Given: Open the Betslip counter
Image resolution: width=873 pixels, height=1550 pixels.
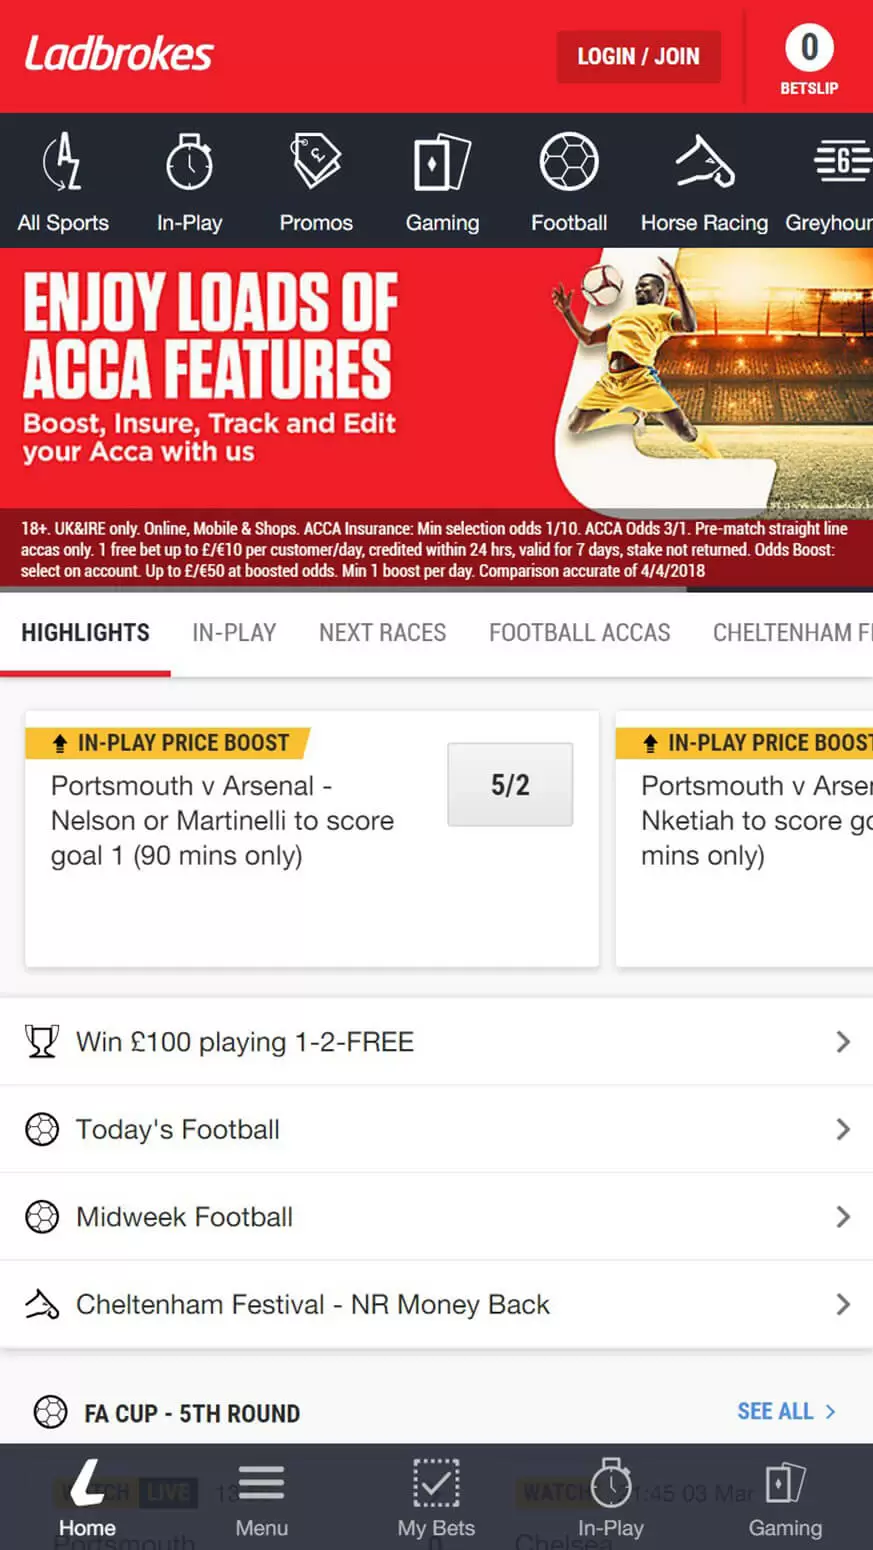Looking at the screenshot, I should (x=809, y=58).
